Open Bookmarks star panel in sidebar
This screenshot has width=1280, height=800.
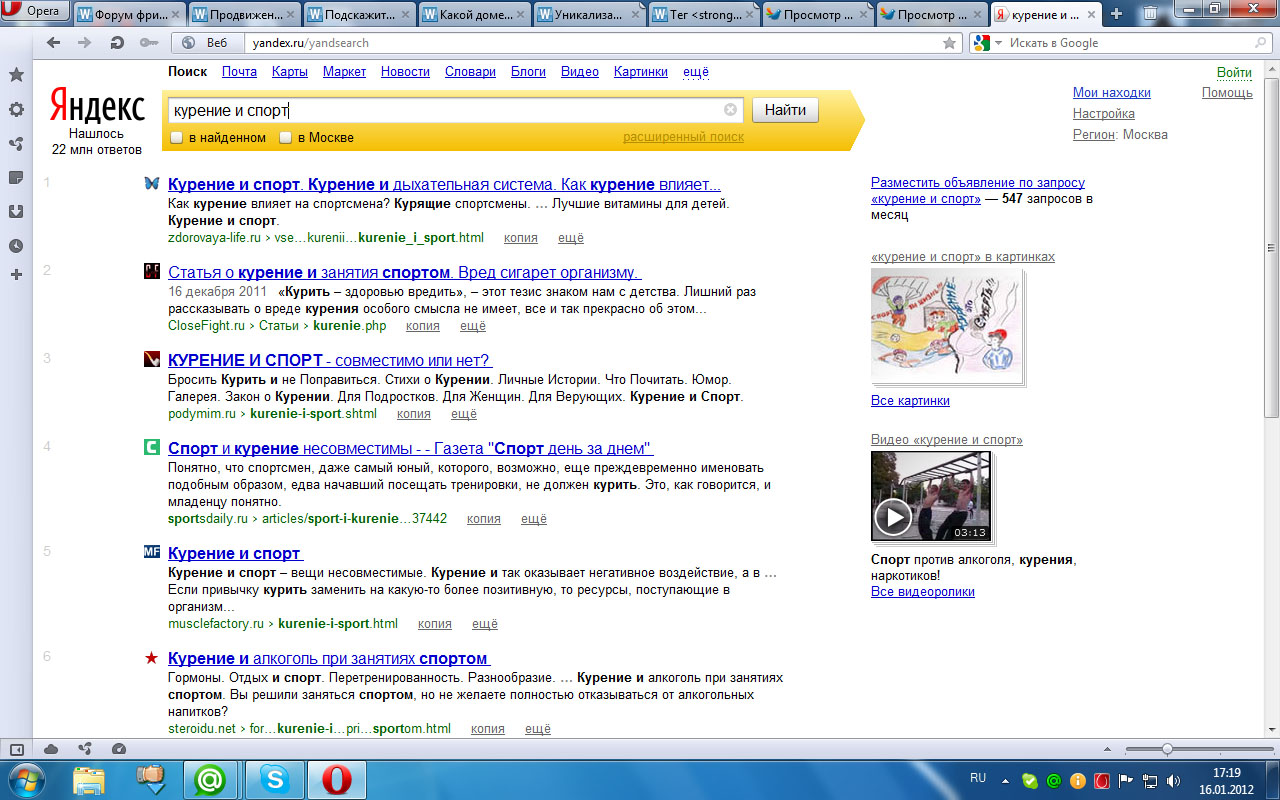click(16, 75)
